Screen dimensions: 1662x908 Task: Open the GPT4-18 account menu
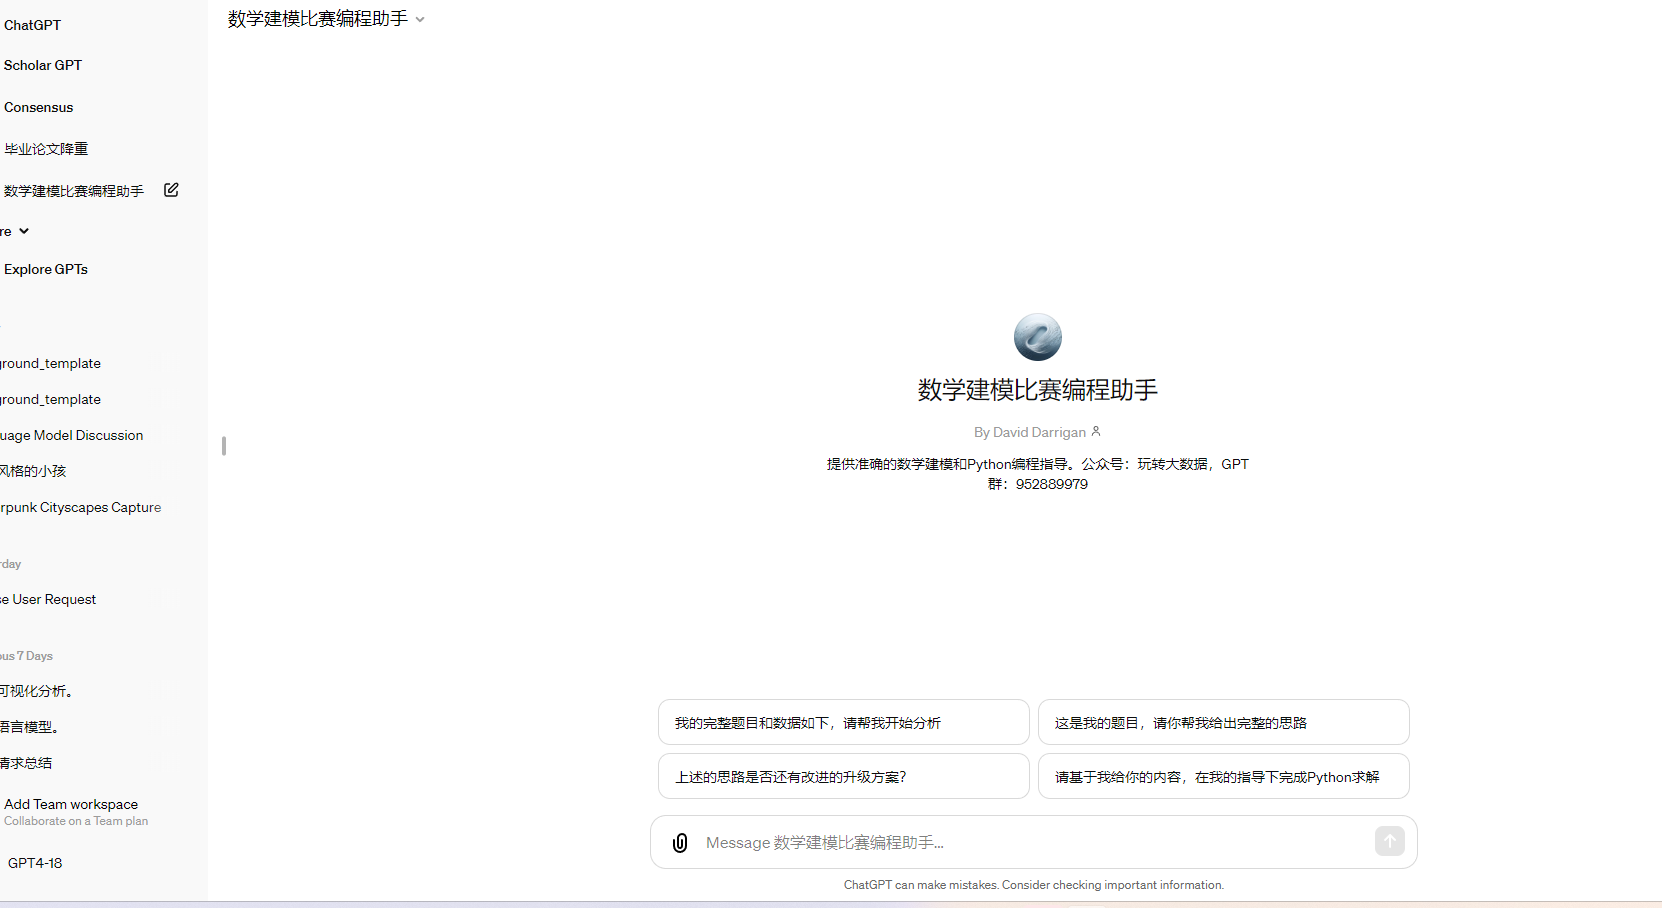click(35, 863)
